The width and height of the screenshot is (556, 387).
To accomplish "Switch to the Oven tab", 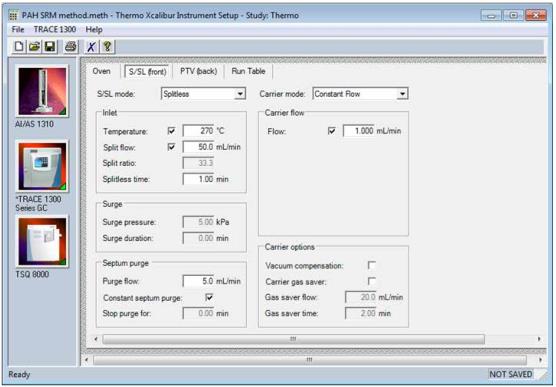I will 101,71.
